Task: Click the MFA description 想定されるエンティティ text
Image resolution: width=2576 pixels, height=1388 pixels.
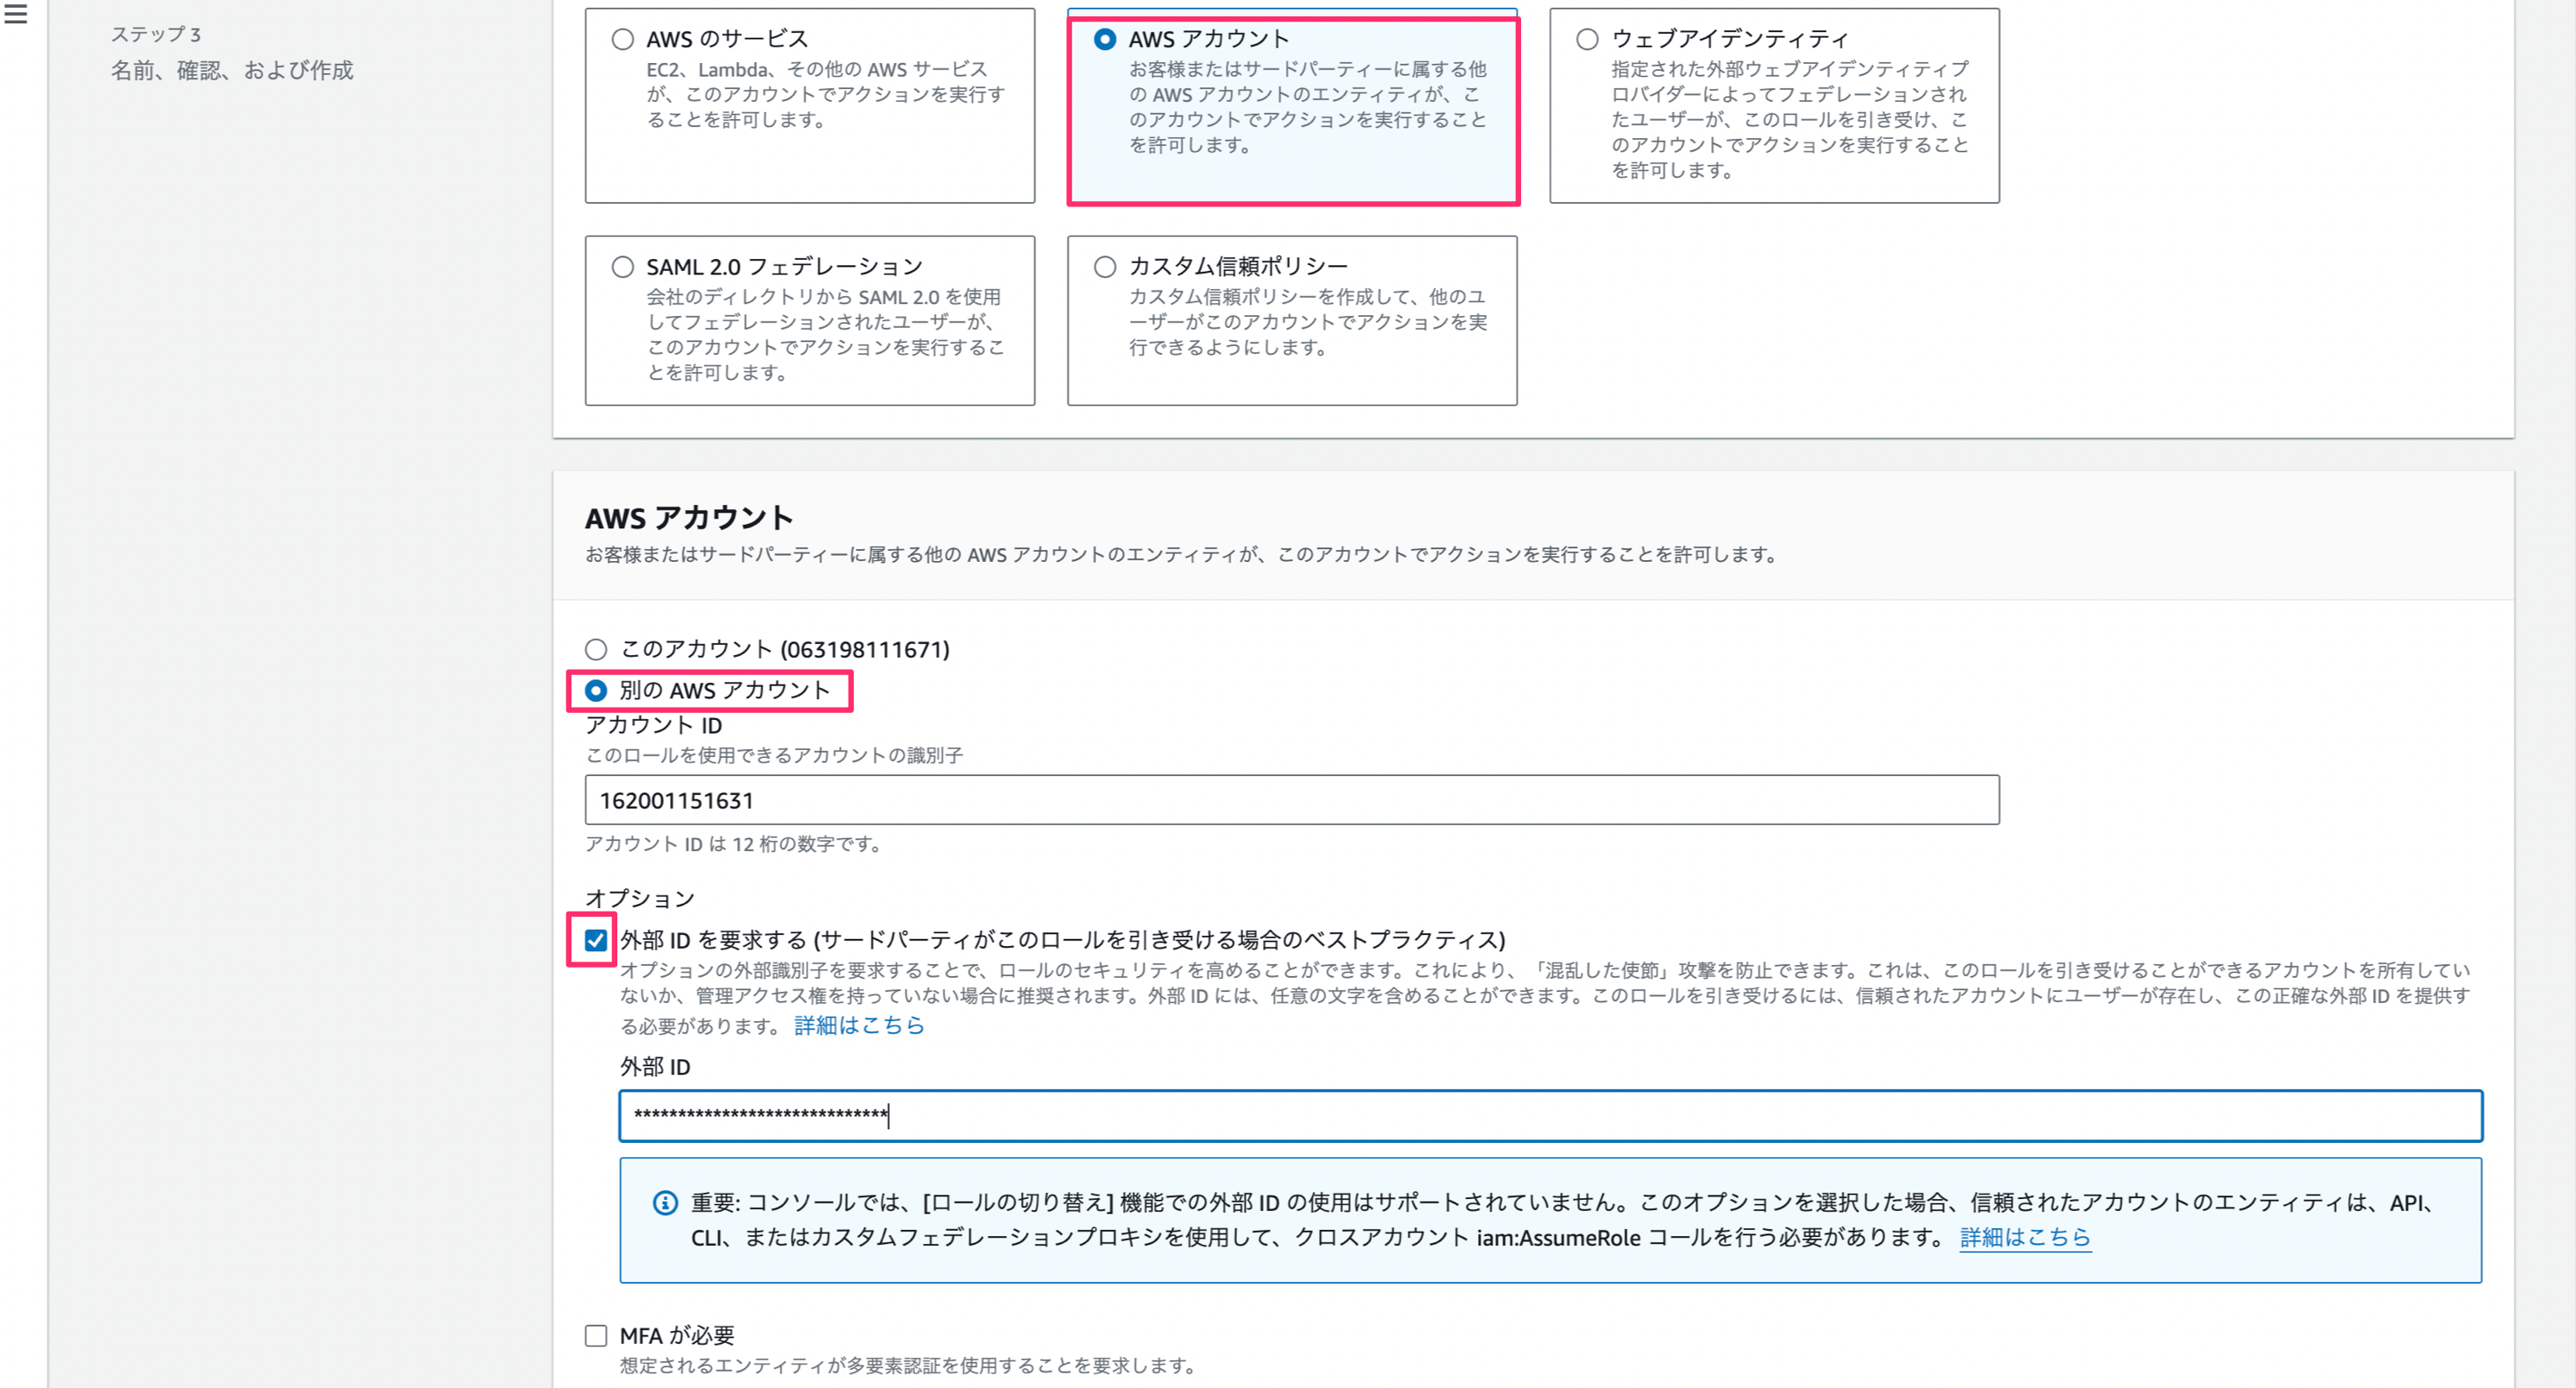Action: point(907,1366)
